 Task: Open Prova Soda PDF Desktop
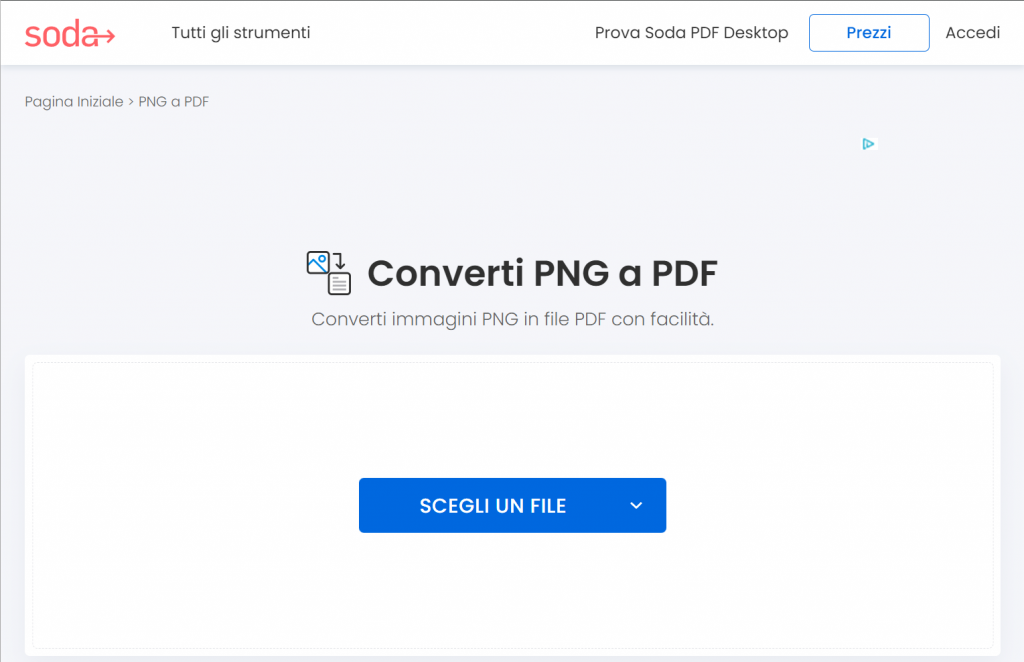pos(691,32)
